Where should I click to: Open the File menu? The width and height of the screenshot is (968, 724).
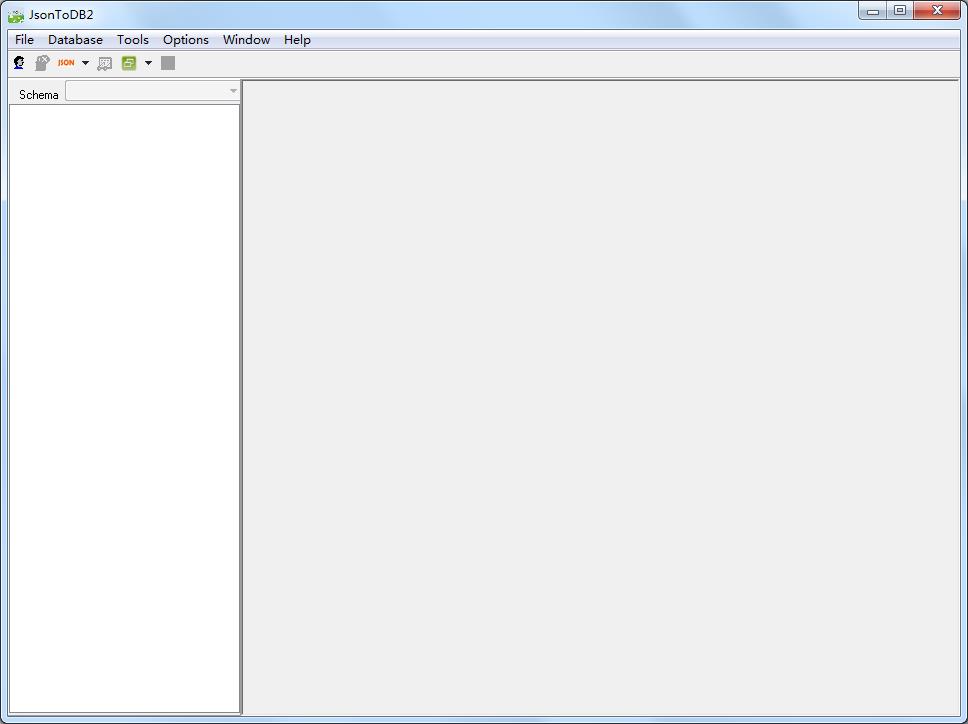click(x=23, y=39)
